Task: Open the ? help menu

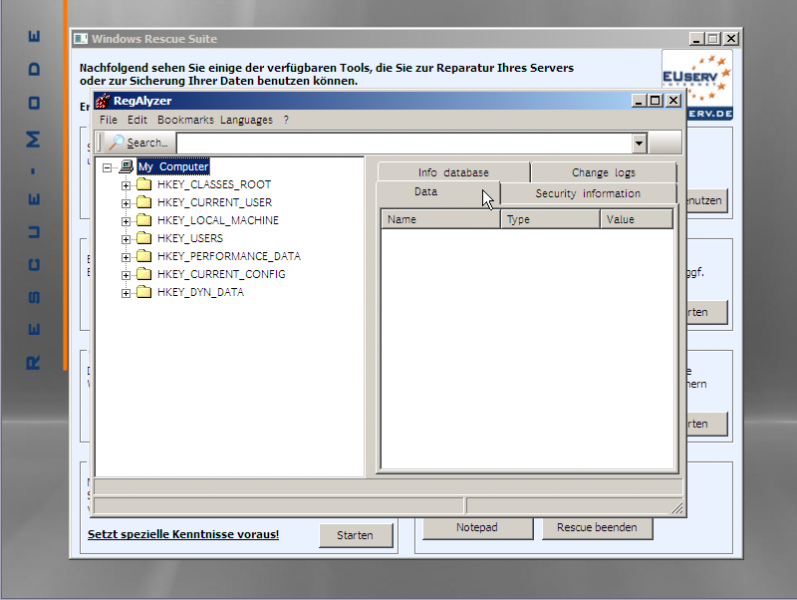Action: [x=286, y=120]
